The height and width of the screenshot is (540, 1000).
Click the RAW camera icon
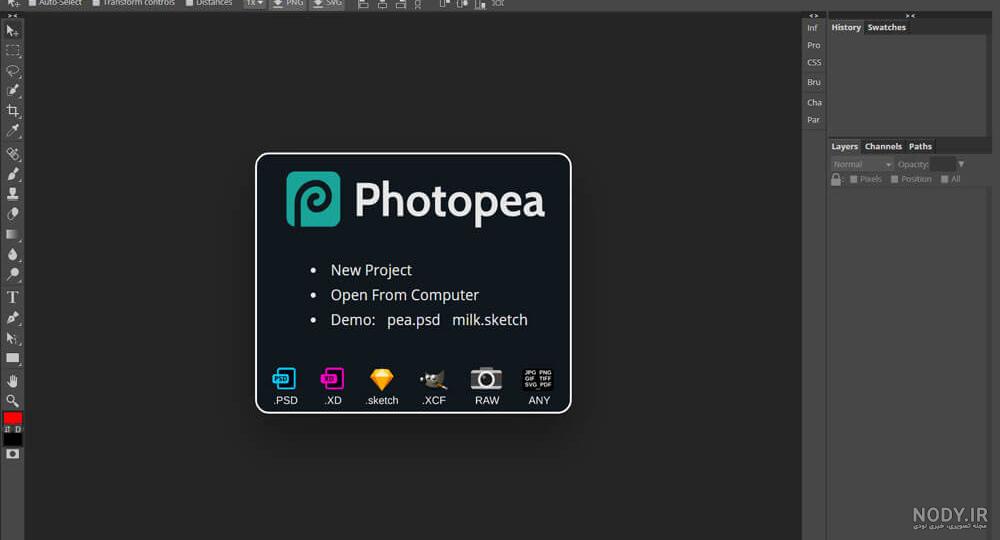point(486,378)
